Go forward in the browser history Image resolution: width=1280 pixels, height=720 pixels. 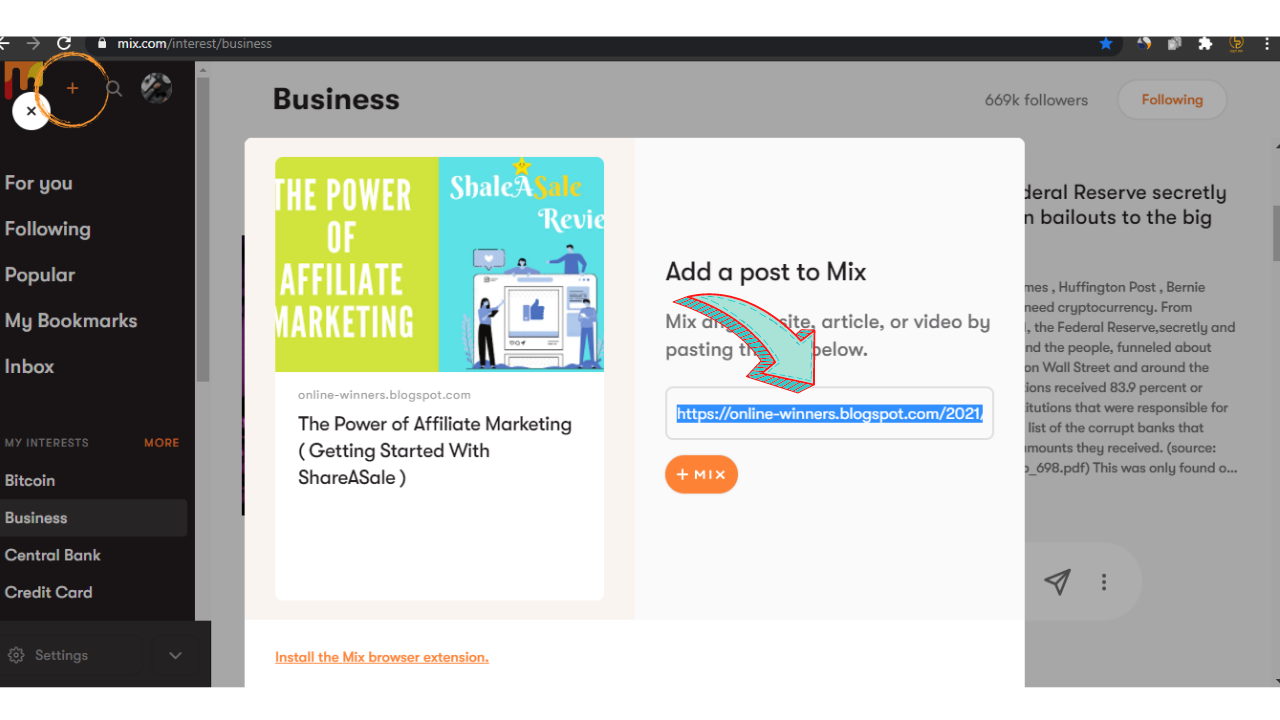(x=33, y=43)
